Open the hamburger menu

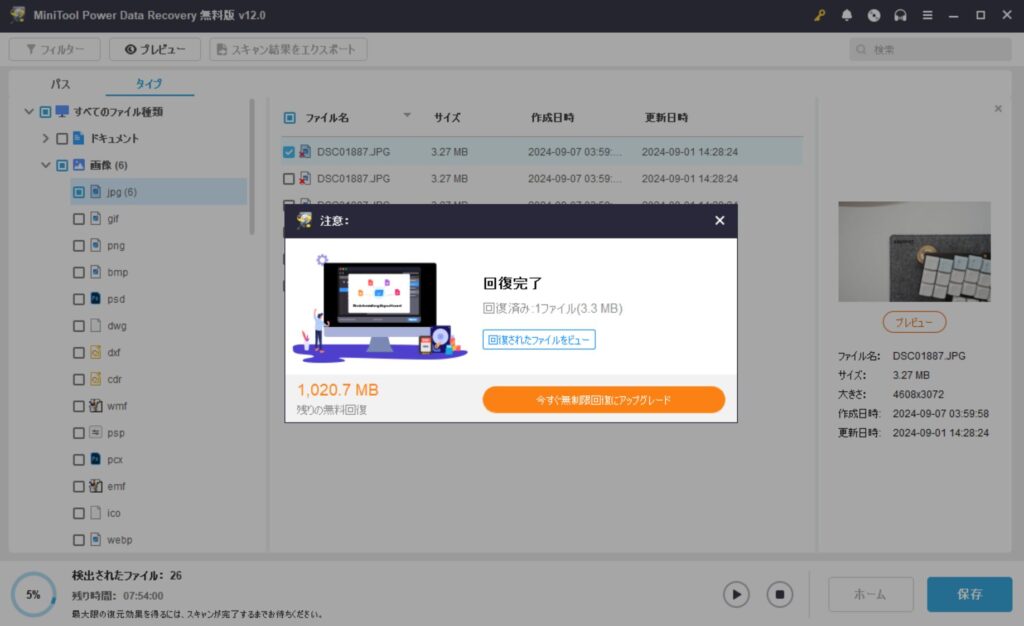[927, 15]
